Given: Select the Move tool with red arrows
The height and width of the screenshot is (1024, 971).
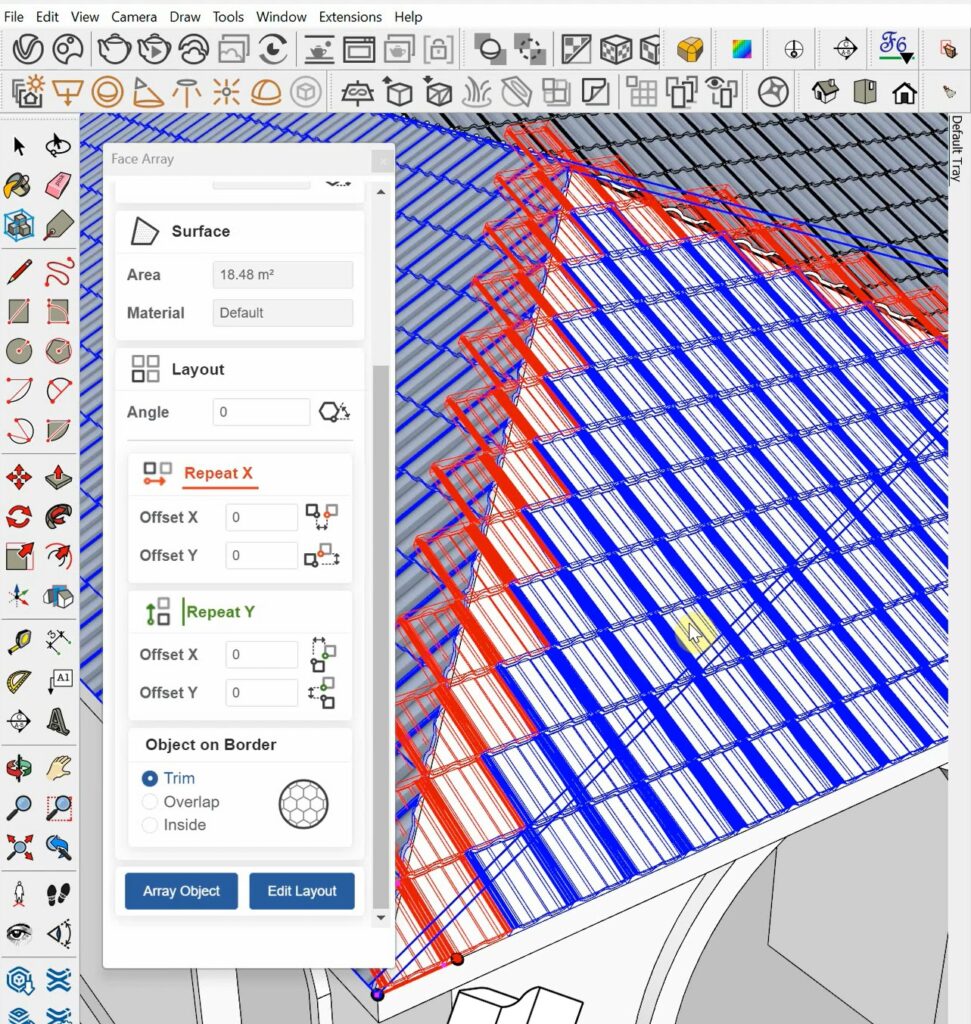Looking at the screenshot, I should pos(19,476).
